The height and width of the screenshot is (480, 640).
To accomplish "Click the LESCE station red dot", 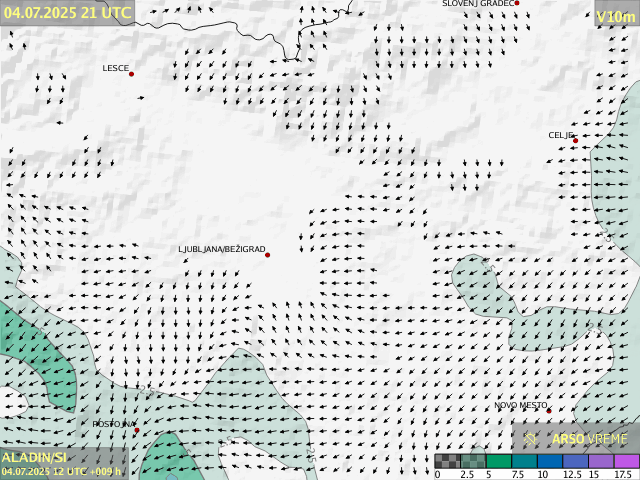I will [131, 74].
